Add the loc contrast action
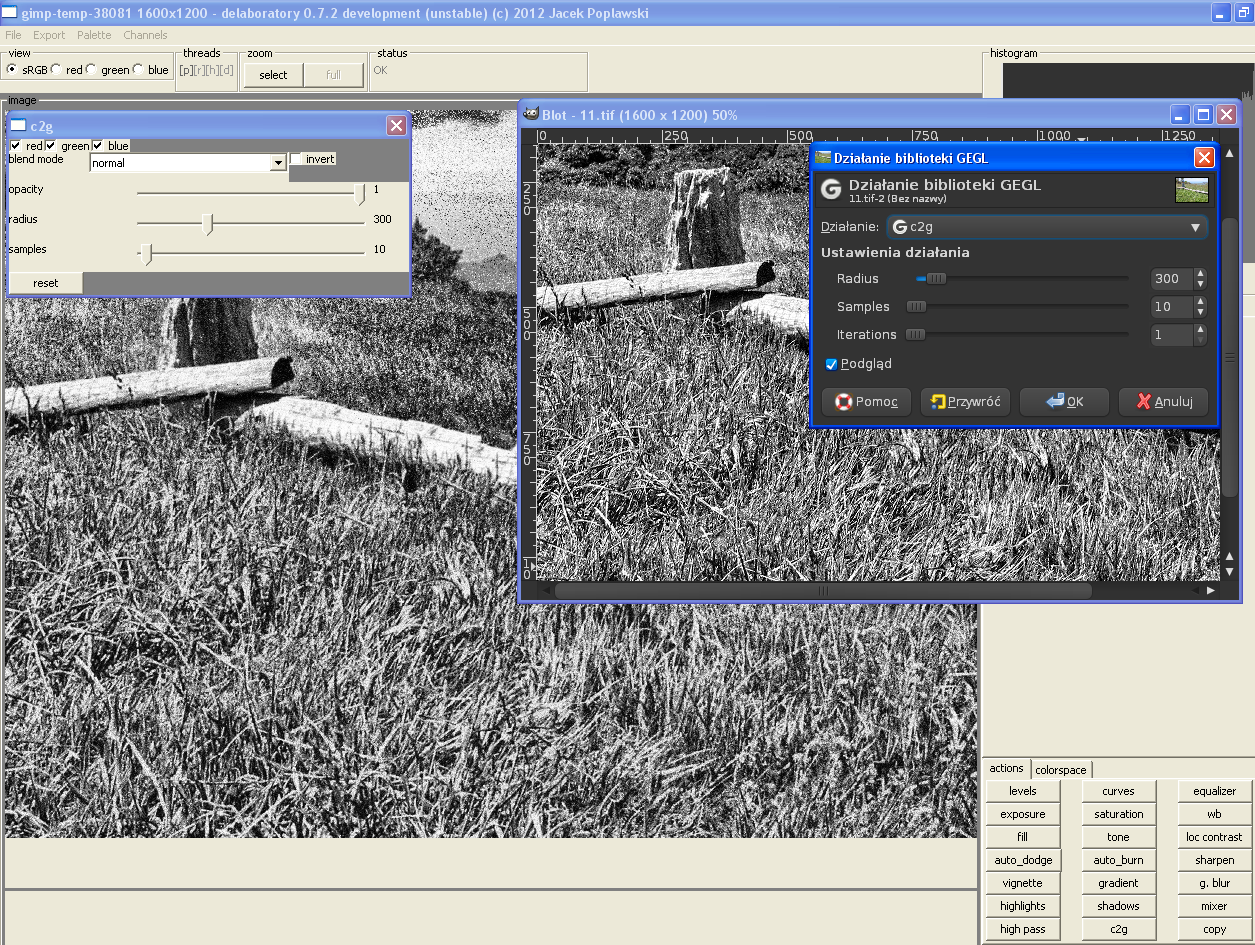The height and width of the screenshot is (945, 1255). (1214, 837)
